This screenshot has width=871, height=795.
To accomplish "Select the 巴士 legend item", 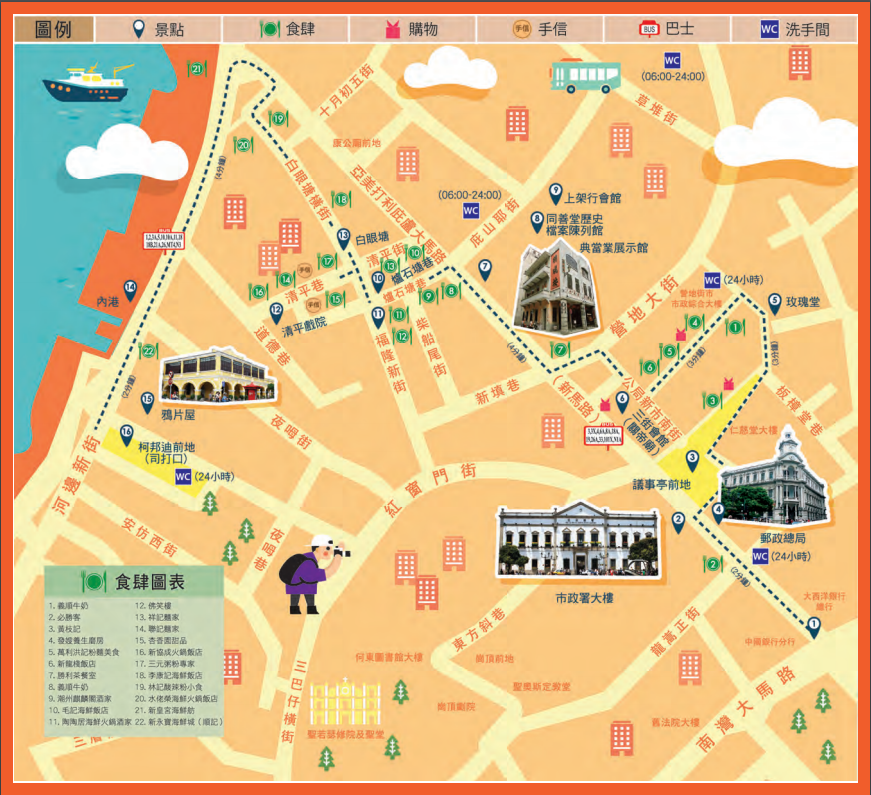I will coord(668,29).
